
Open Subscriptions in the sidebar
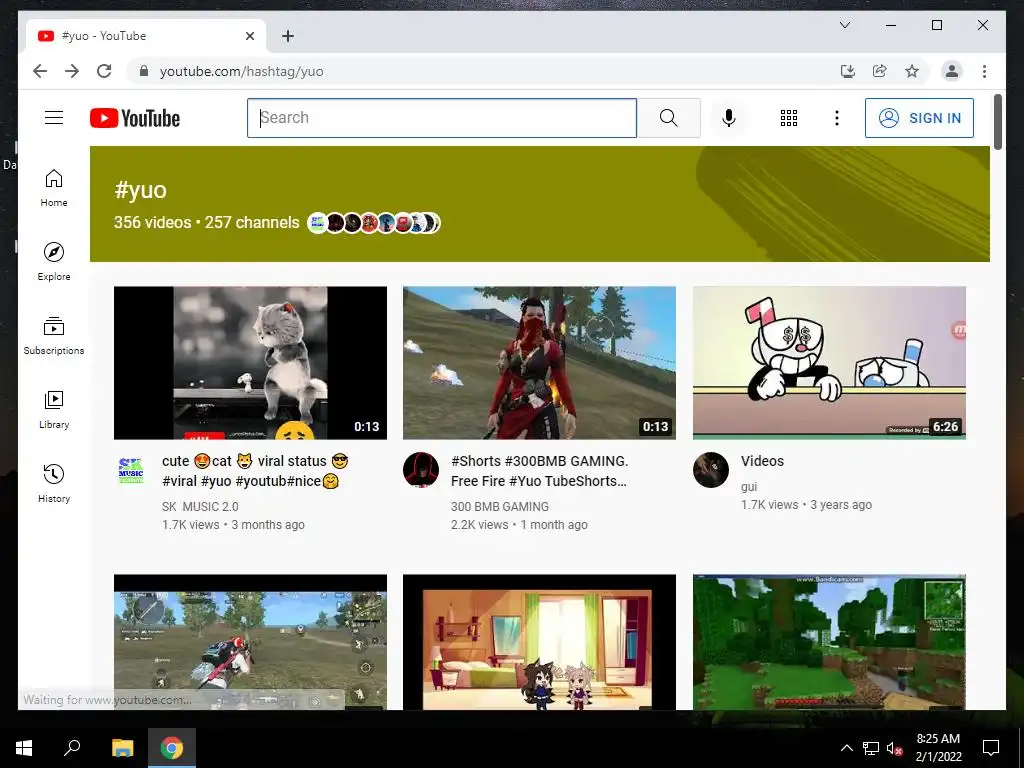pos(54,336)
